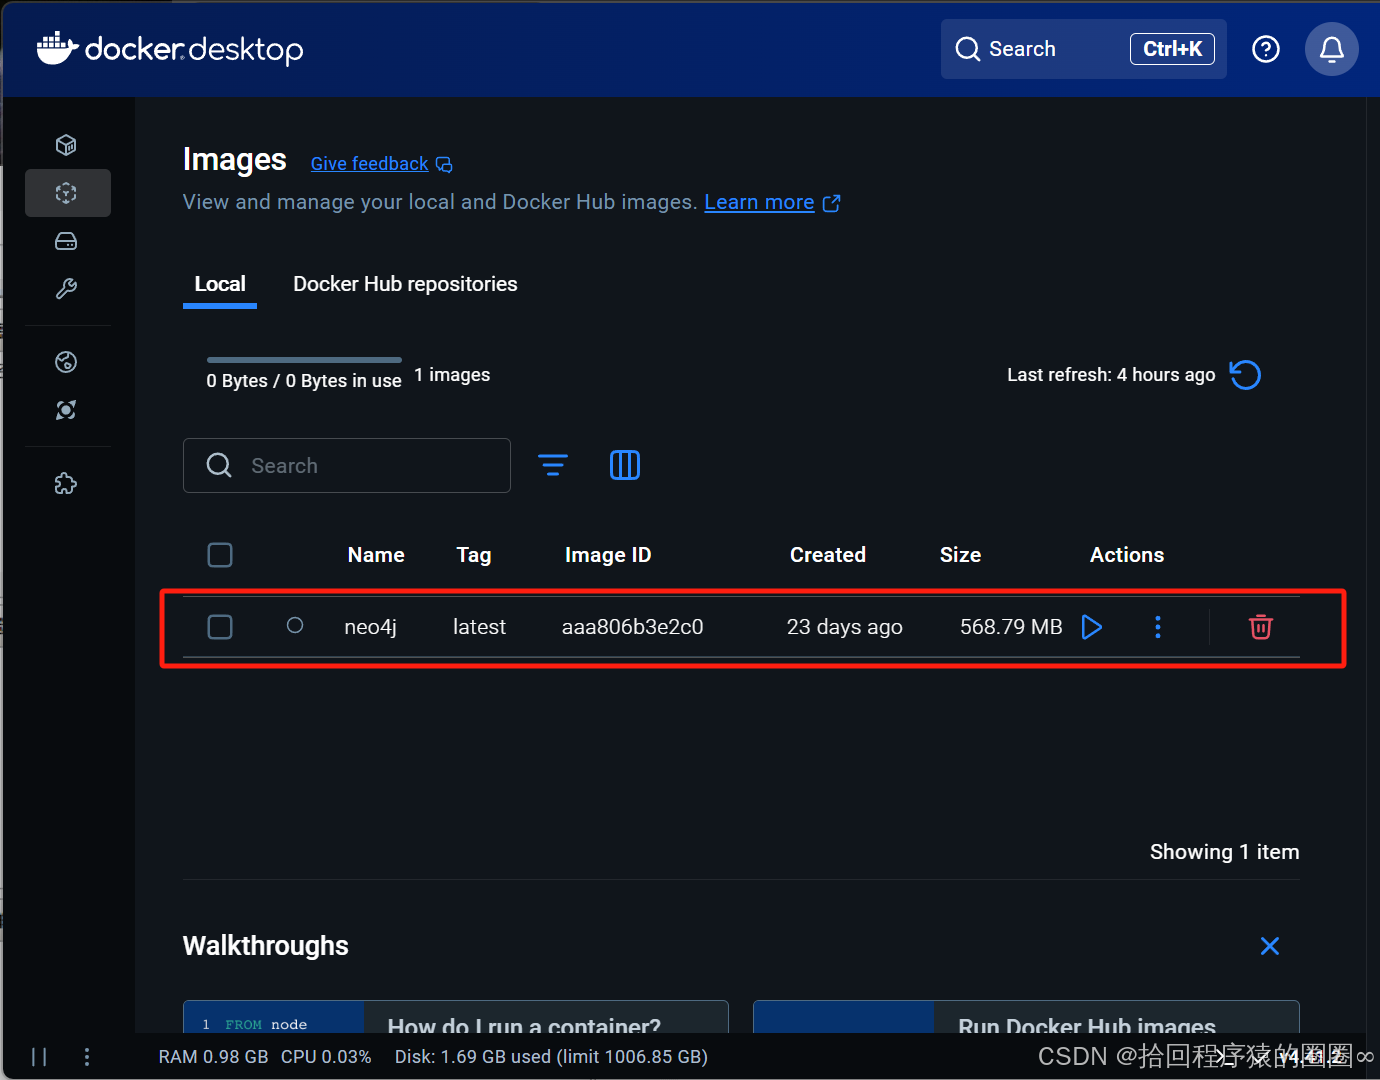1380x1080 pixels.
Task: Click the disk usage bar
Action: tap(304, 360)
